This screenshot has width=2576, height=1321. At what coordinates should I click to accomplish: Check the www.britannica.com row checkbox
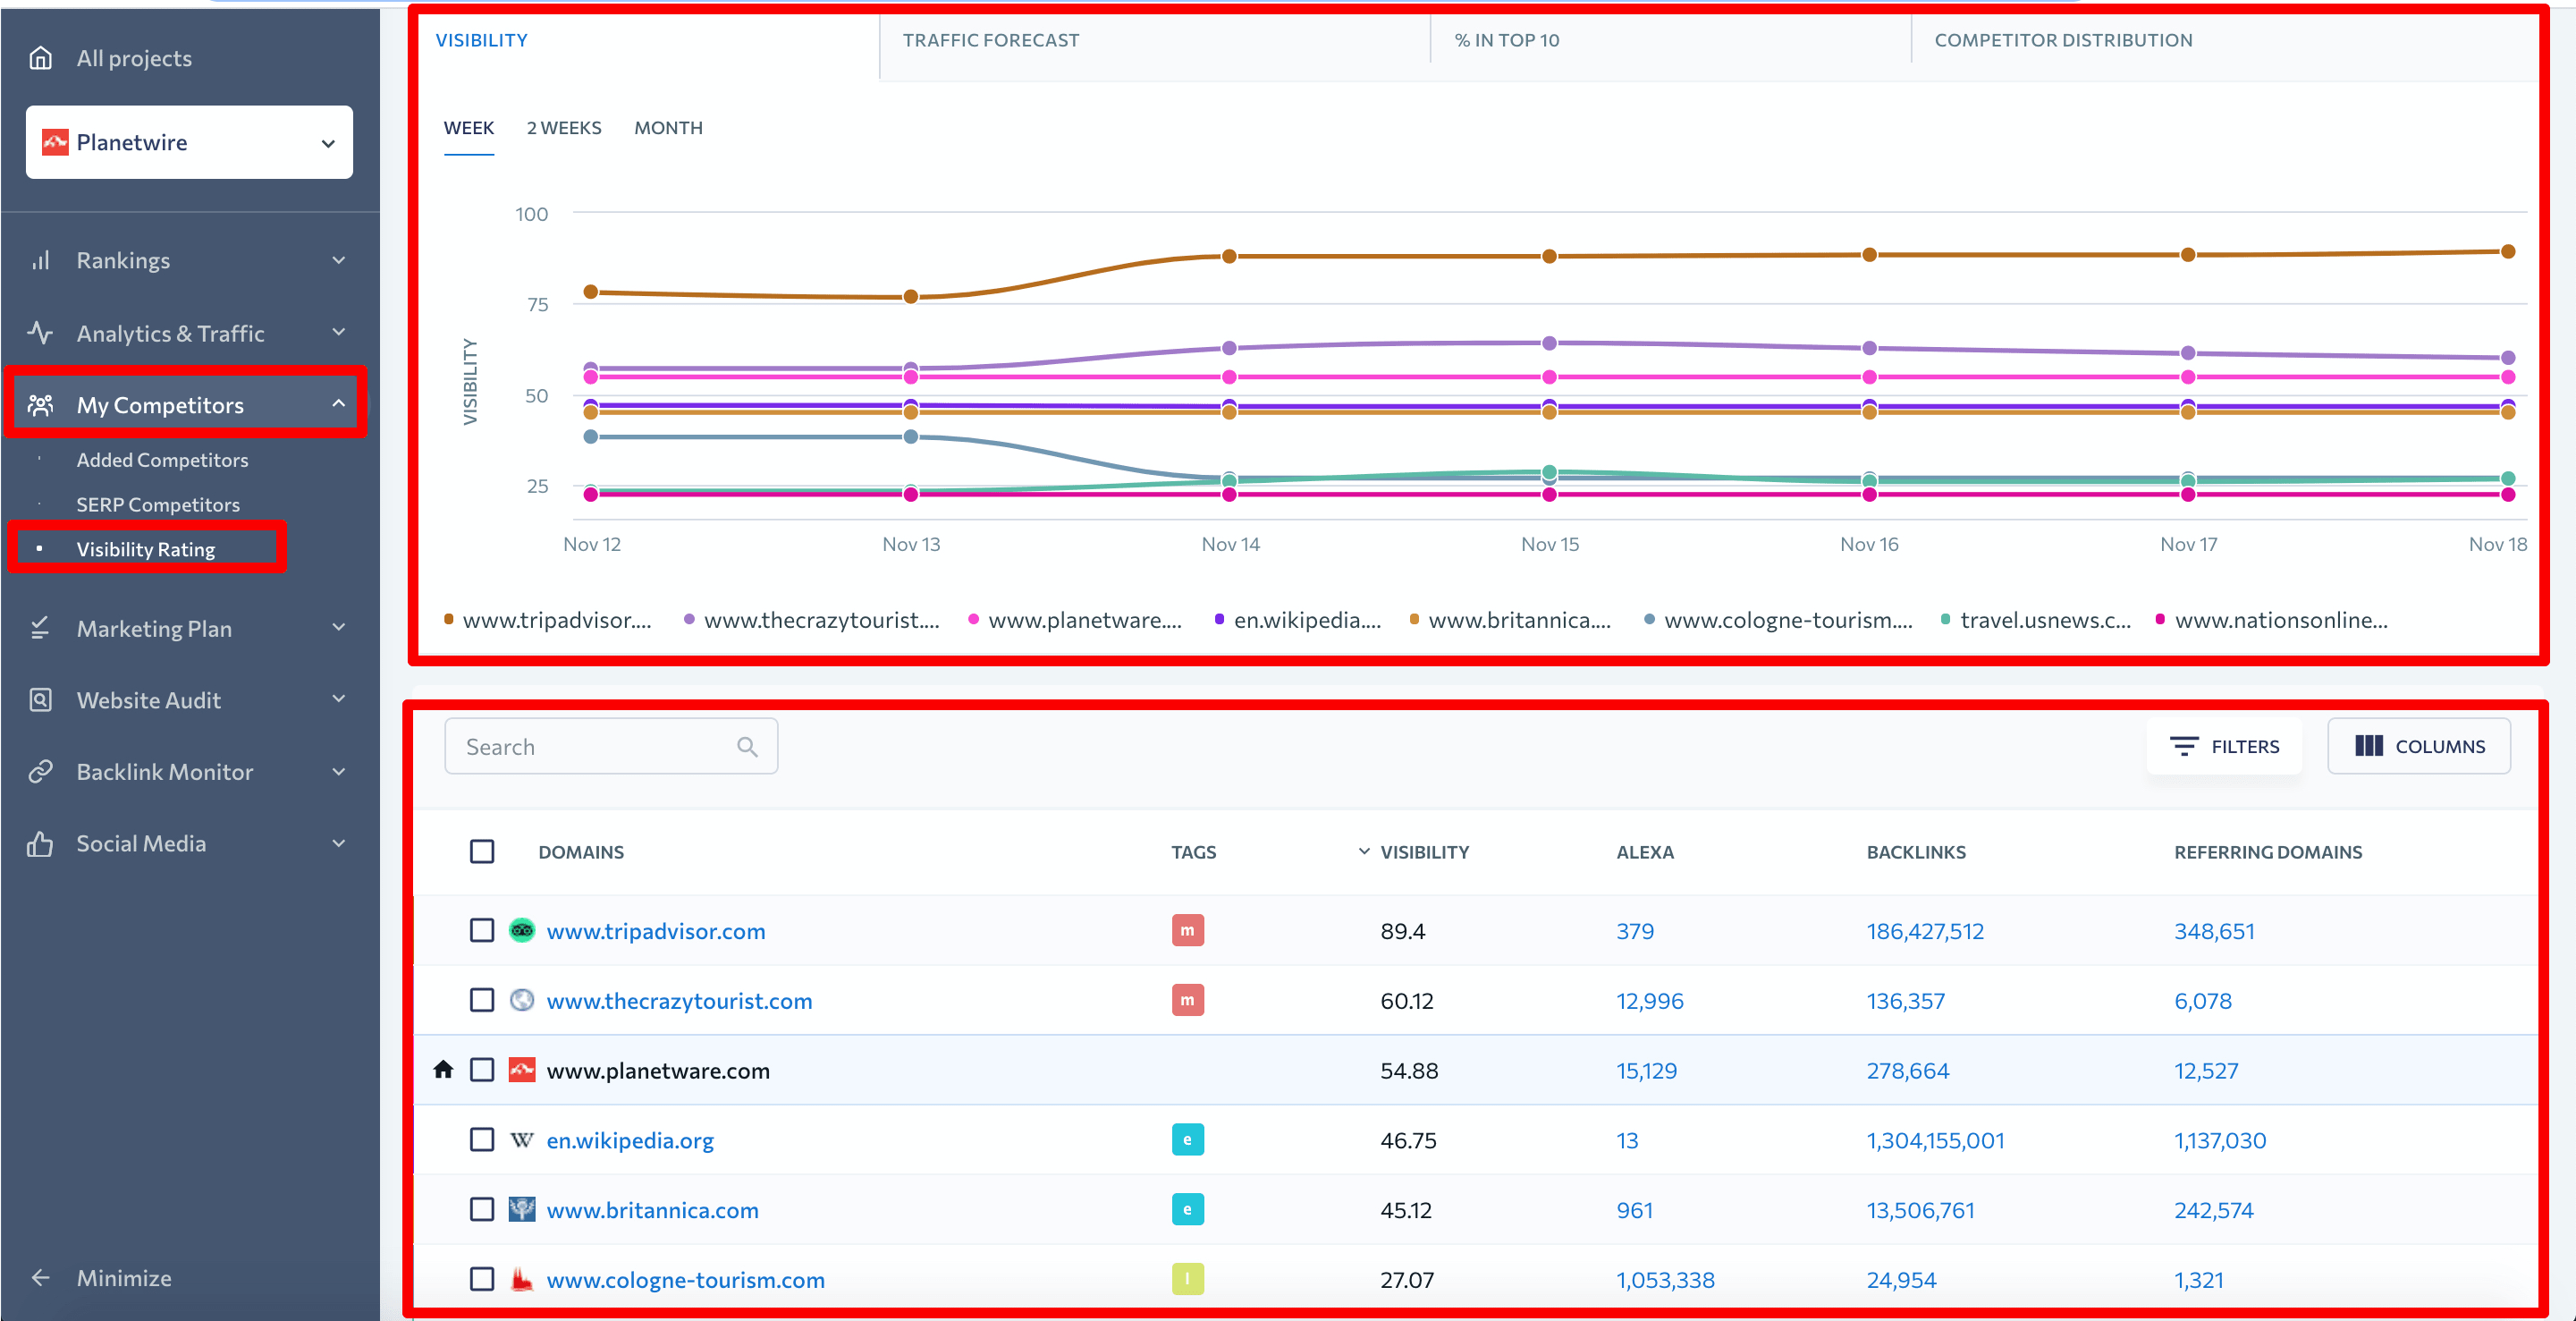[482, 1210]
